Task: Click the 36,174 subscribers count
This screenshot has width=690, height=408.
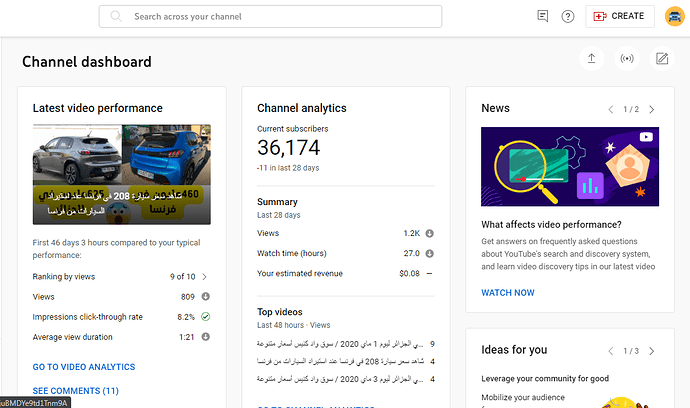Action: pyautogui.click(x=289, y=147)
